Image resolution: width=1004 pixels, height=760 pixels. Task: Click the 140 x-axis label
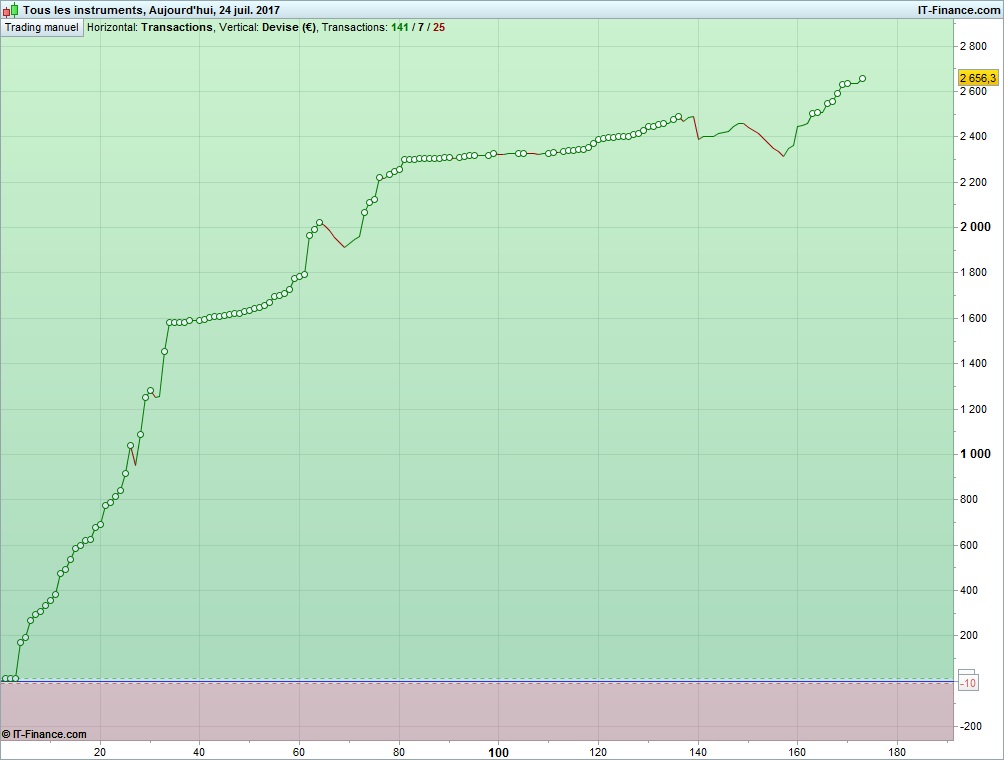point(698,752)
